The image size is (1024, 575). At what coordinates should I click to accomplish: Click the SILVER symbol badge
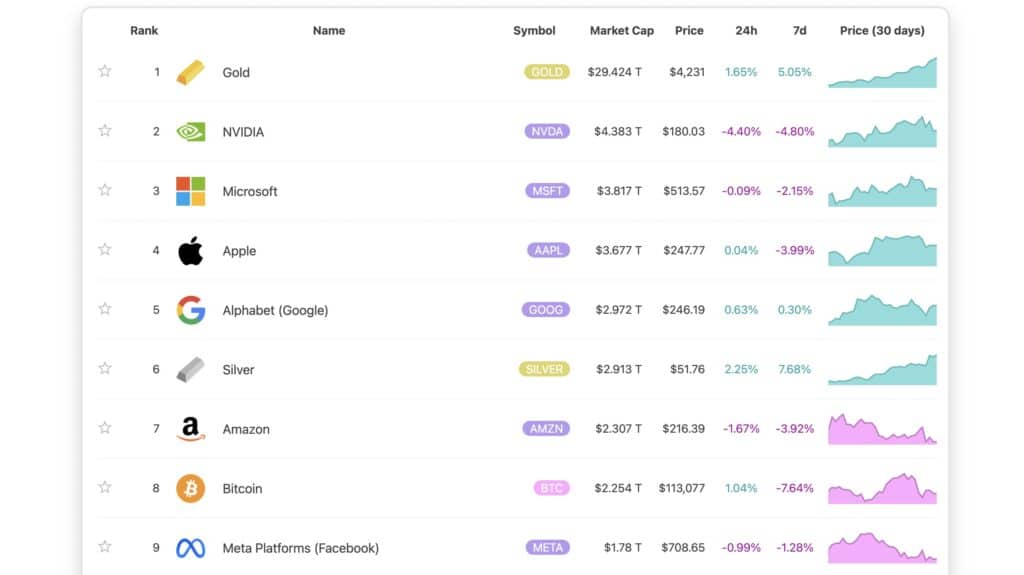(544, 369)
